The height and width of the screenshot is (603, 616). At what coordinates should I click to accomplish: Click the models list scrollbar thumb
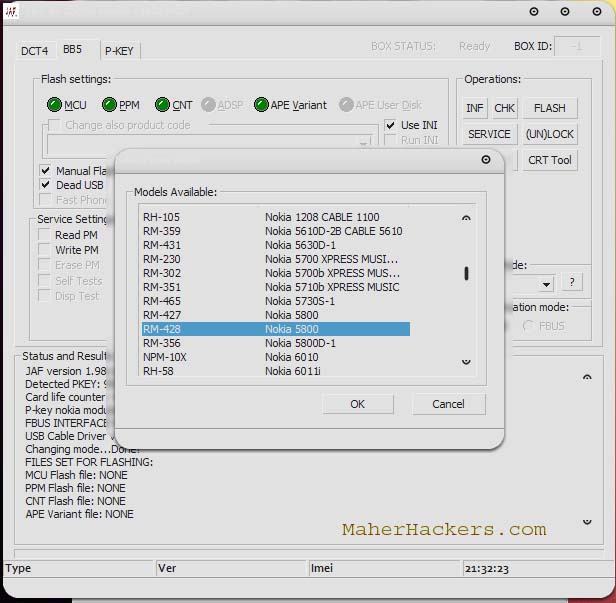click(x=466, y=274)
